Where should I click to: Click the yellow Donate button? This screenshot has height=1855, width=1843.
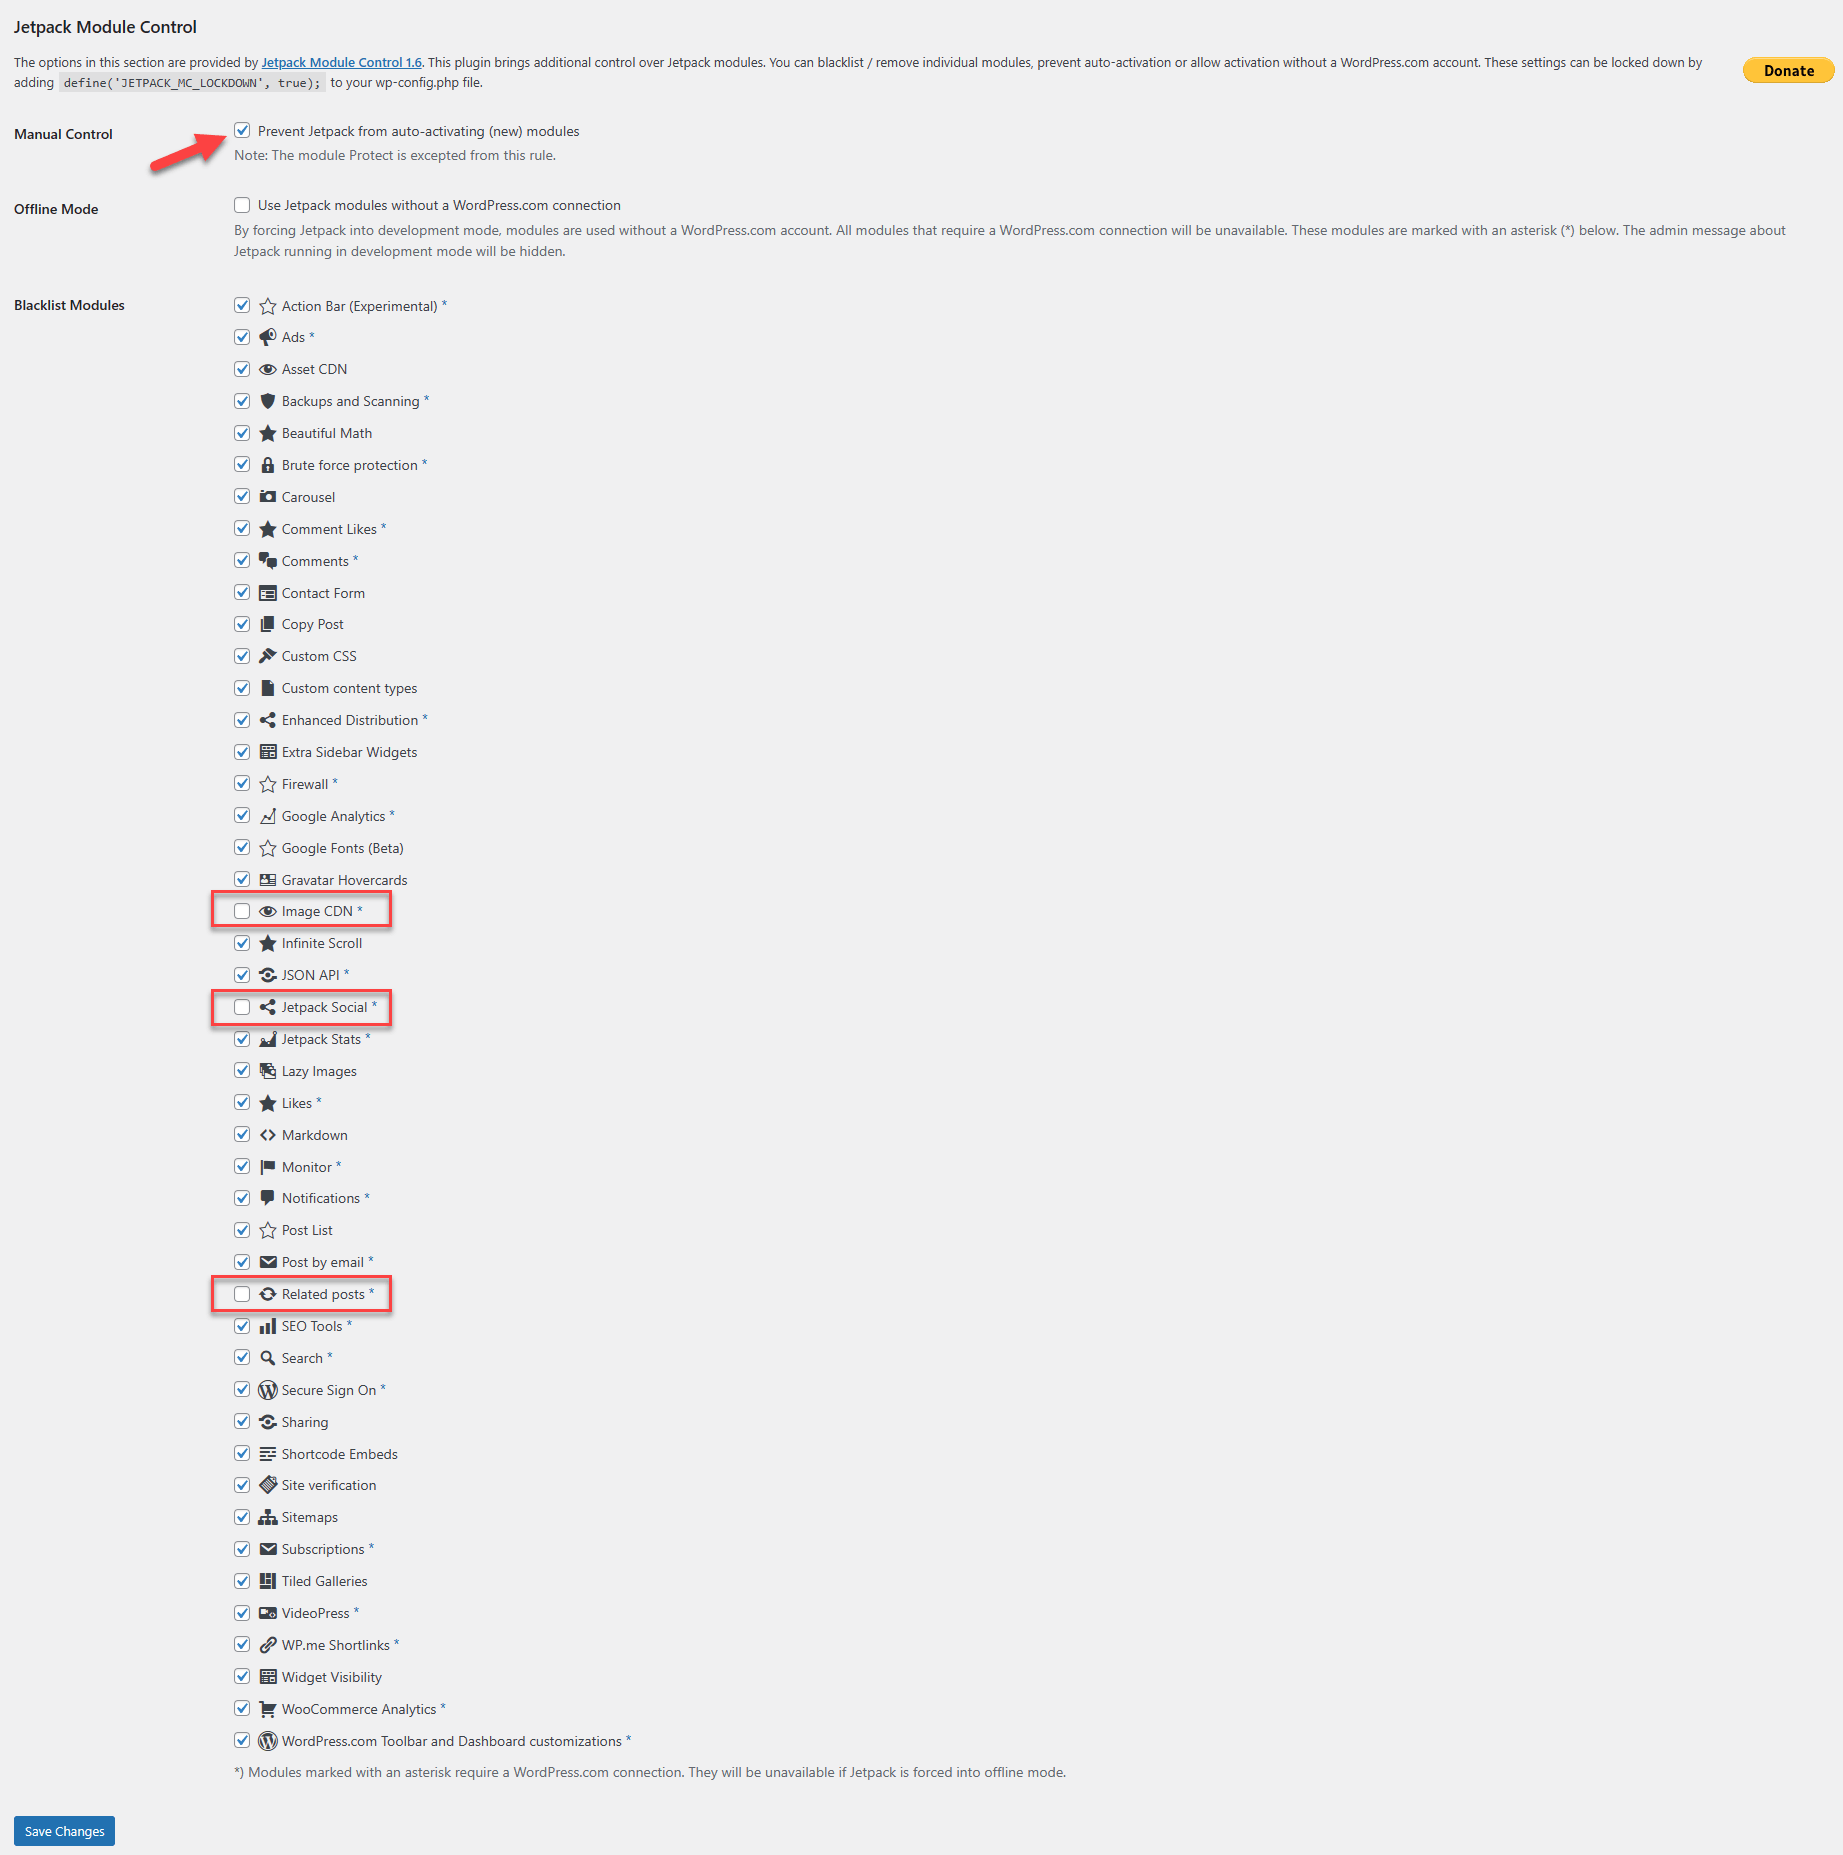[x=1788, y=70]
